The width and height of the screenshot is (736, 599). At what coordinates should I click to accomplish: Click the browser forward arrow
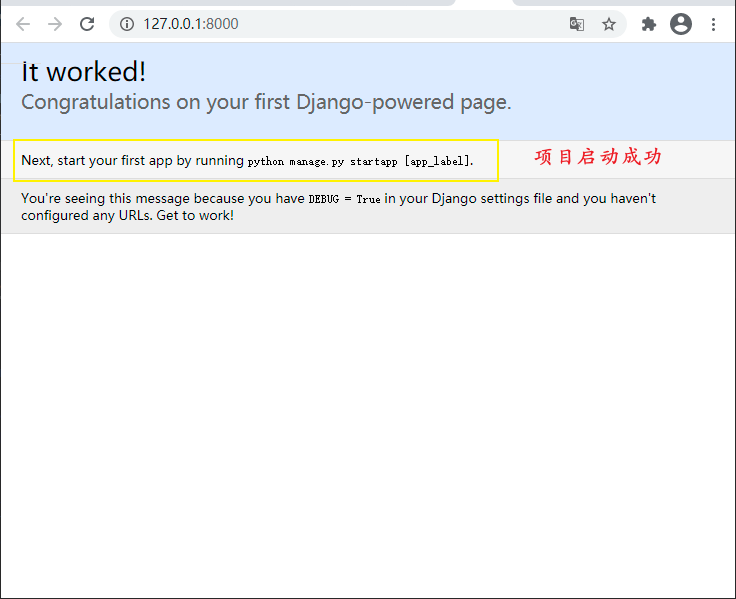55,24
